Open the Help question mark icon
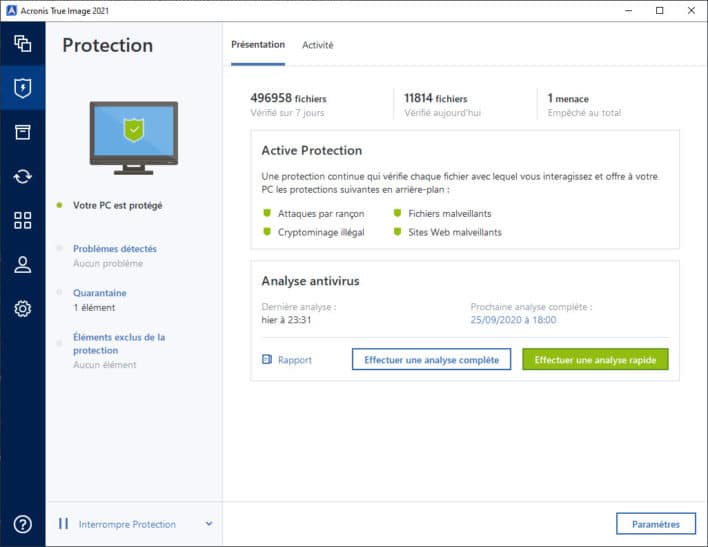This screenshot has width=708, height=547. [22, 524]
